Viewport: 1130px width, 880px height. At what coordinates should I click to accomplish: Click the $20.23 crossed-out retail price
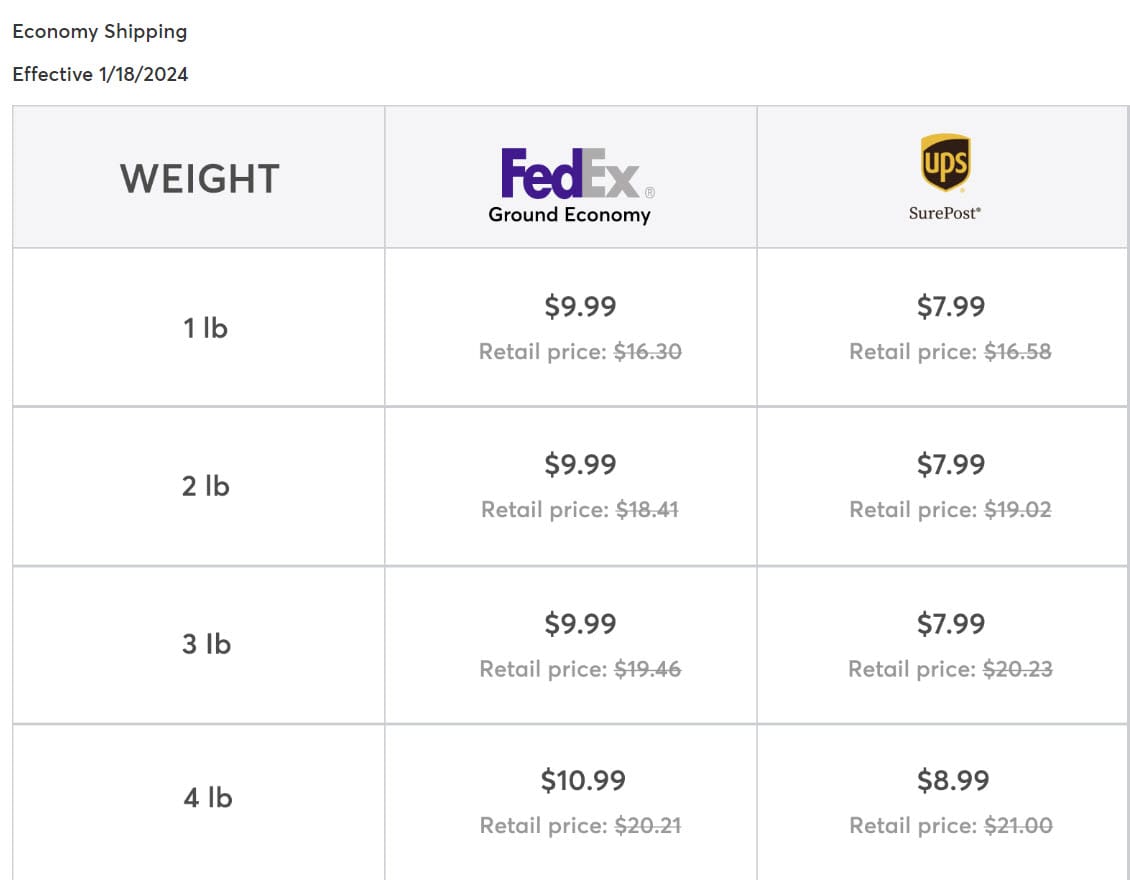pos(1017,669)
